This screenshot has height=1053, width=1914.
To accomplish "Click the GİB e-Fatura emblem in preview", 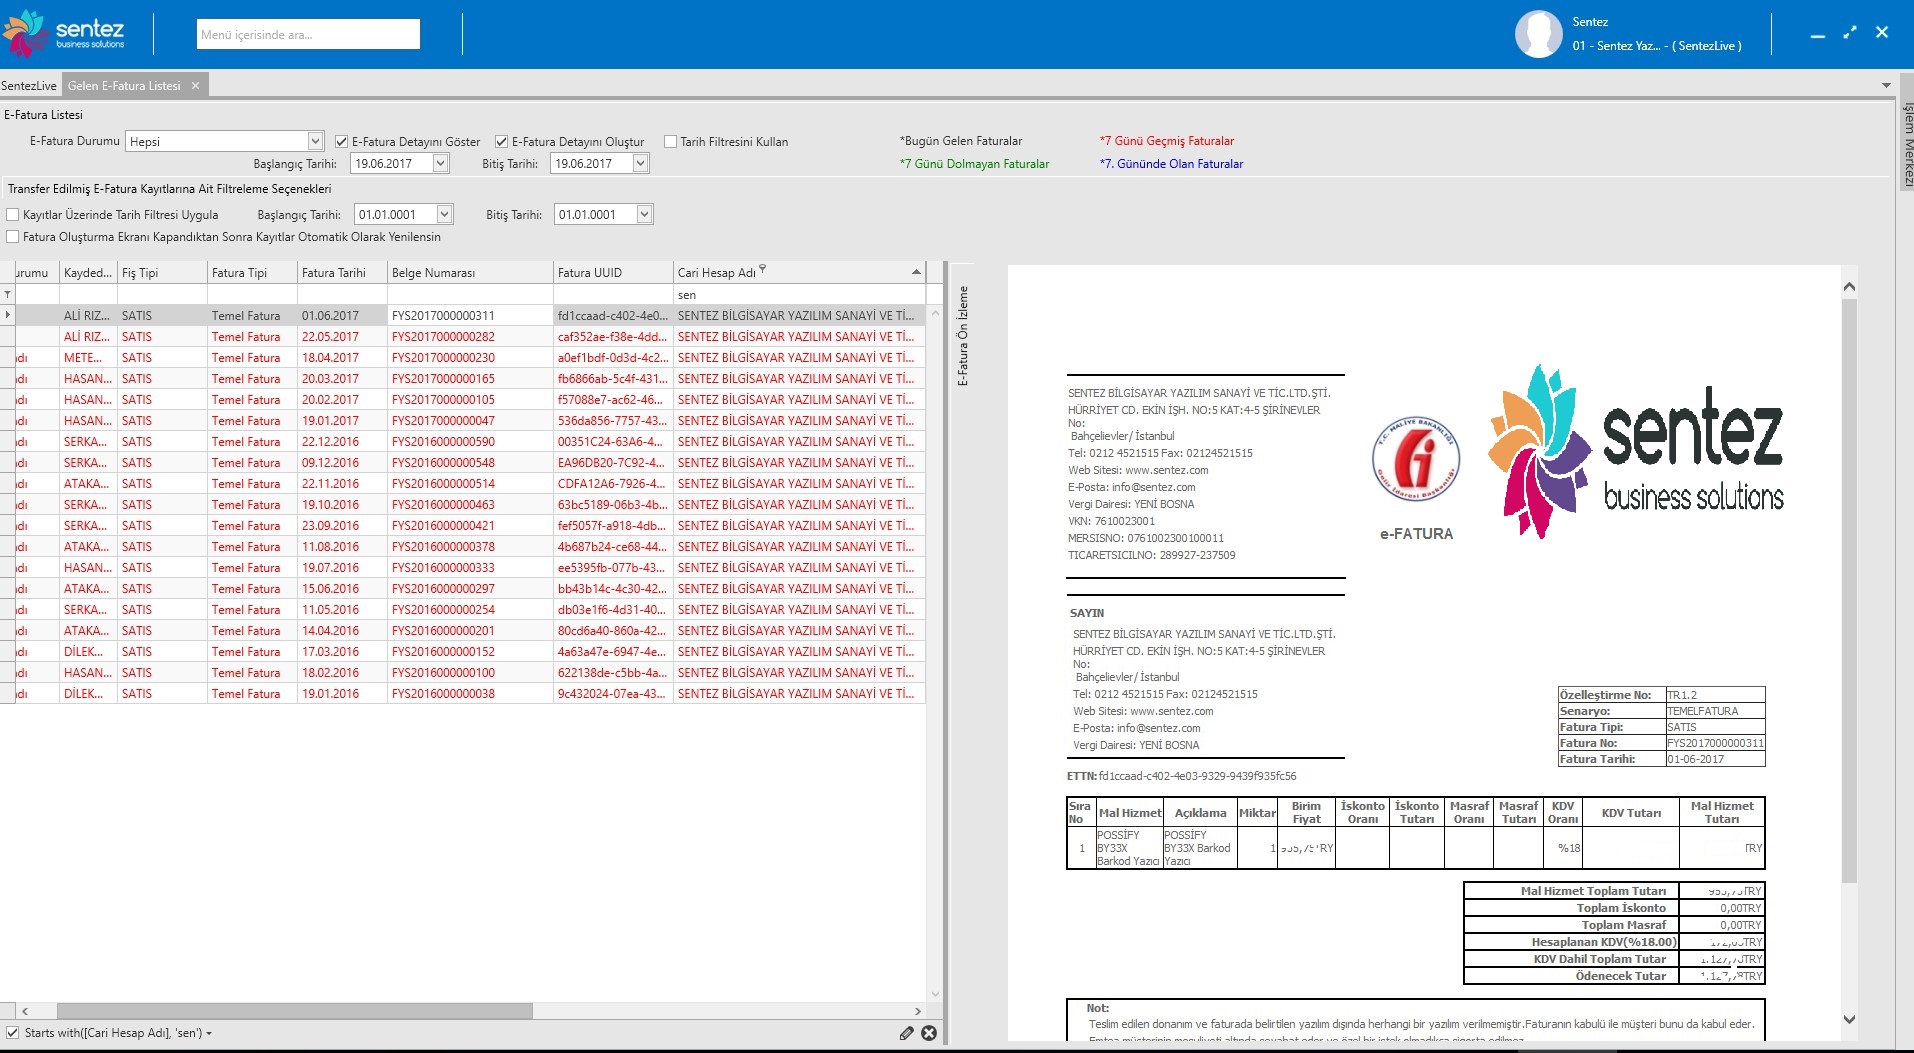I will [1416, 460].
